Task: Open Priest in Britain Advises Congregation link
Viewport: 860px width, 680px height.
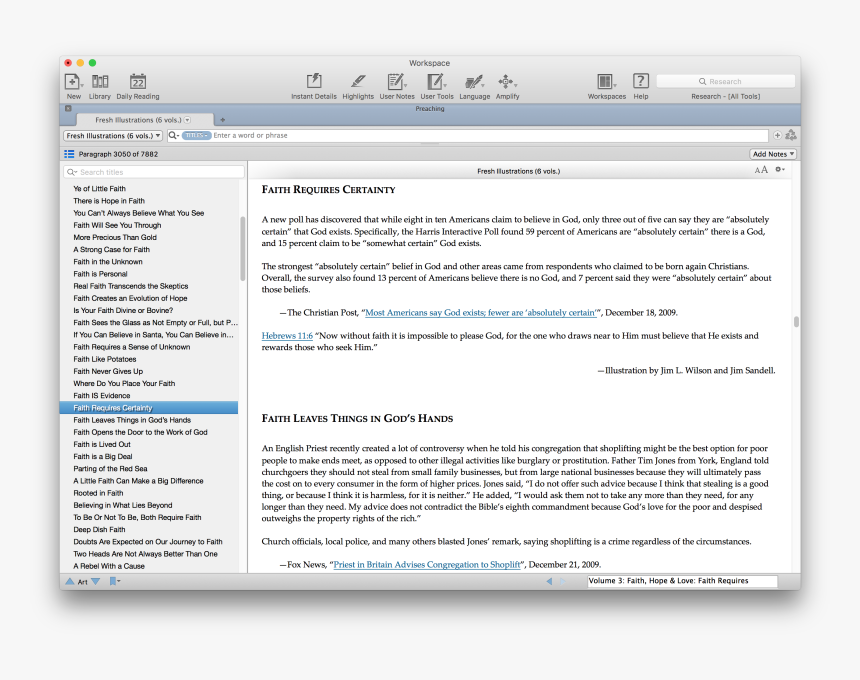Action: tap(427, 564)
